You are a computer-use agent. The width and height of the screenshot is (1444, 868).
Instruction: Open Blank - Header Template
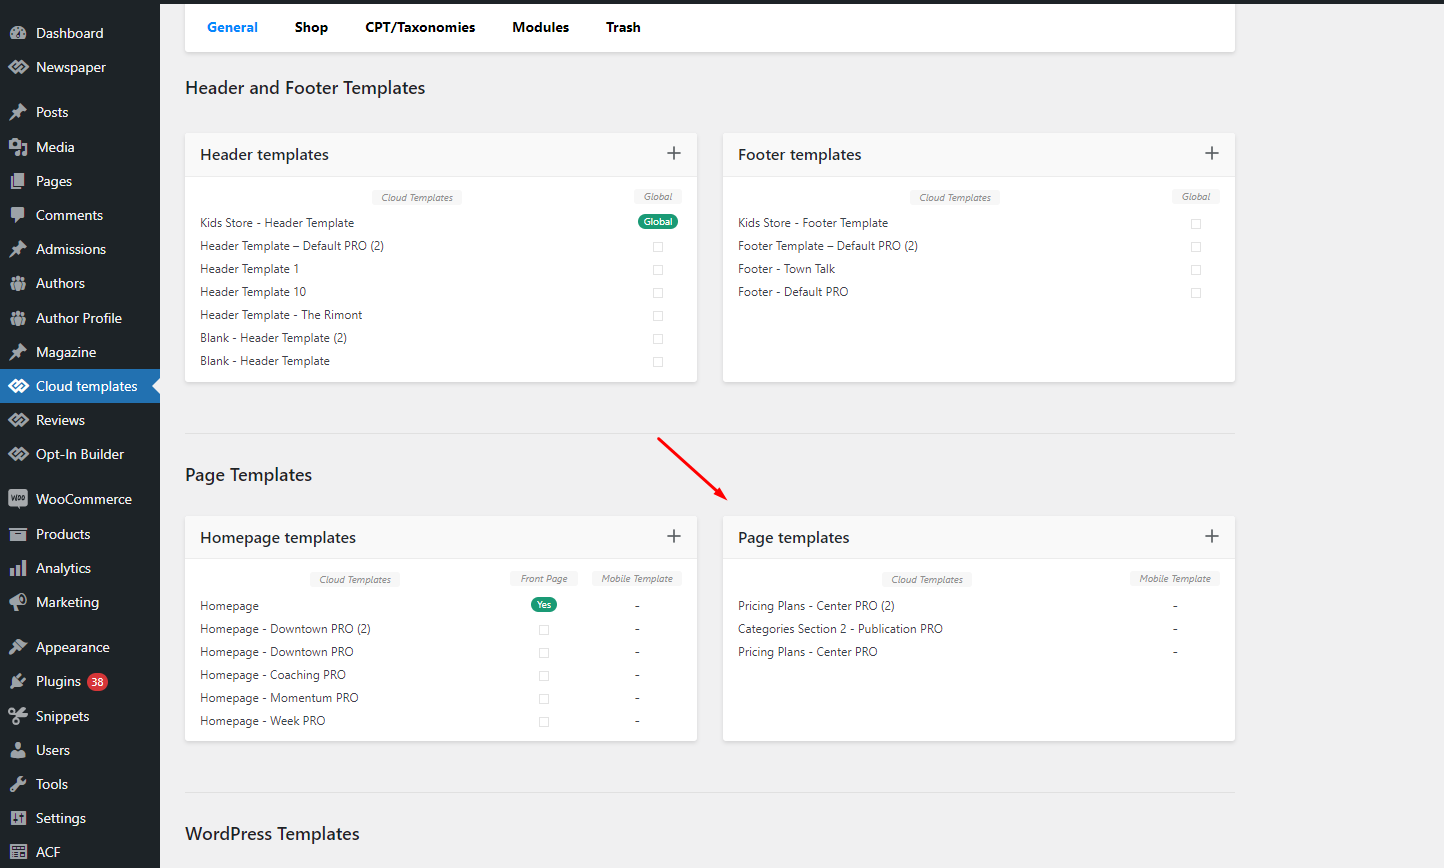pos(265,361)
